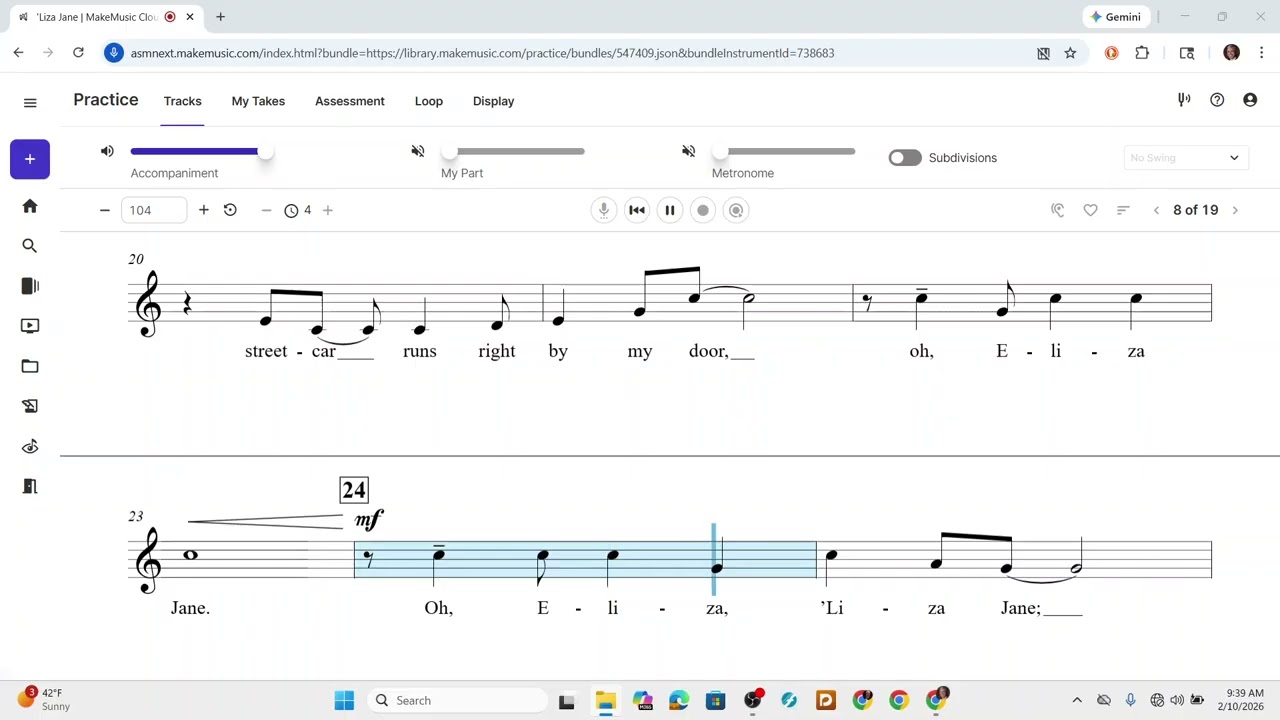The height and width of the screenshot is (720, 1280).
Task: Open the crossed-out easel icon in sidebar
Action: pyautogui.click(x=30, y=406)
